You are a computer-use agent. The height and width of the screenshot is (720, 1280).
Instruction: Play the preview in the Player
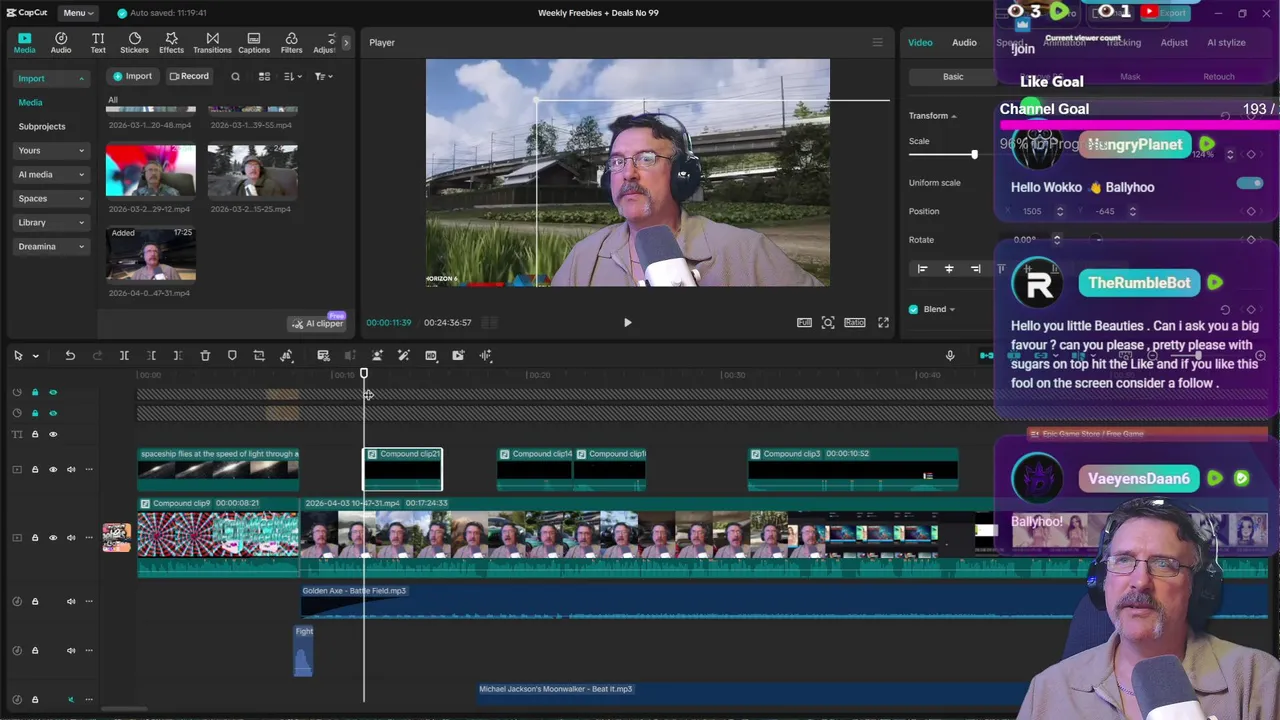coord(627,322)
